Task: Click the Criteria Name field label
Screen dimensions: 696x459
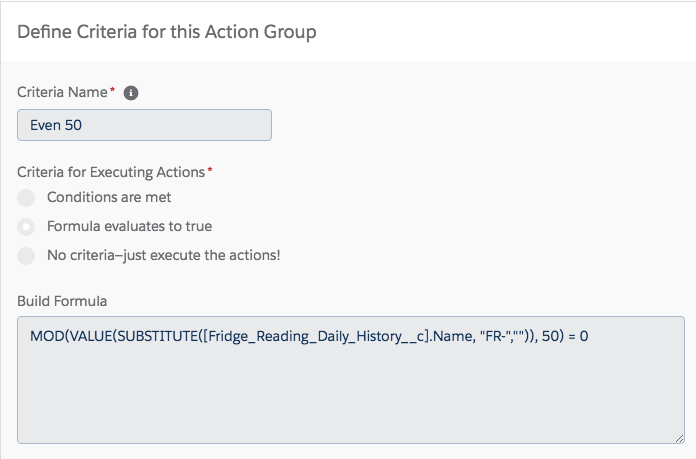Action: click(x=62, y=92)
